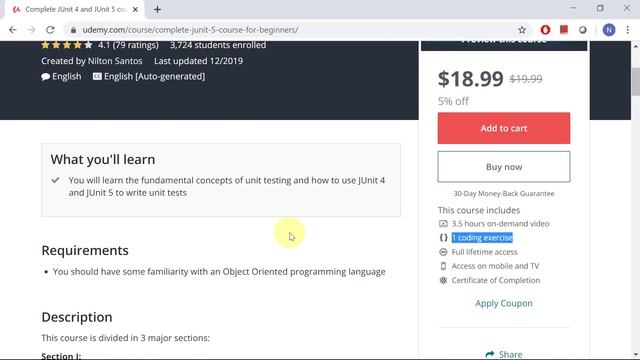View site info via the padlock icon
The height and width of the screenshot is (360, 640).
[73, 30]
